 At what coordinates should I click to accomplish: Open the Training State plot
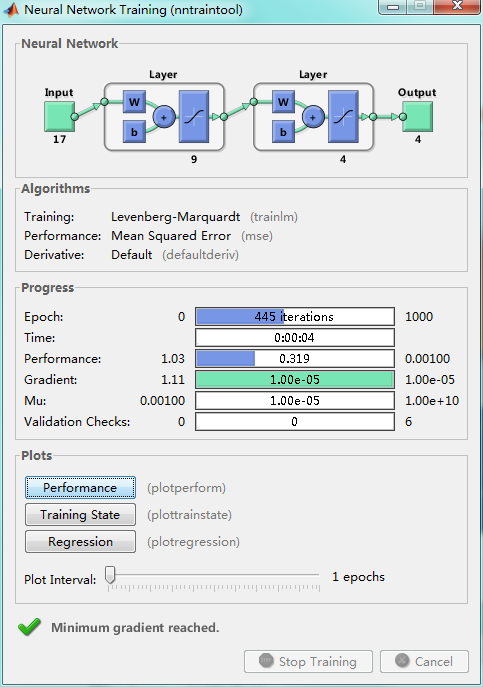(x=80, y=514)
